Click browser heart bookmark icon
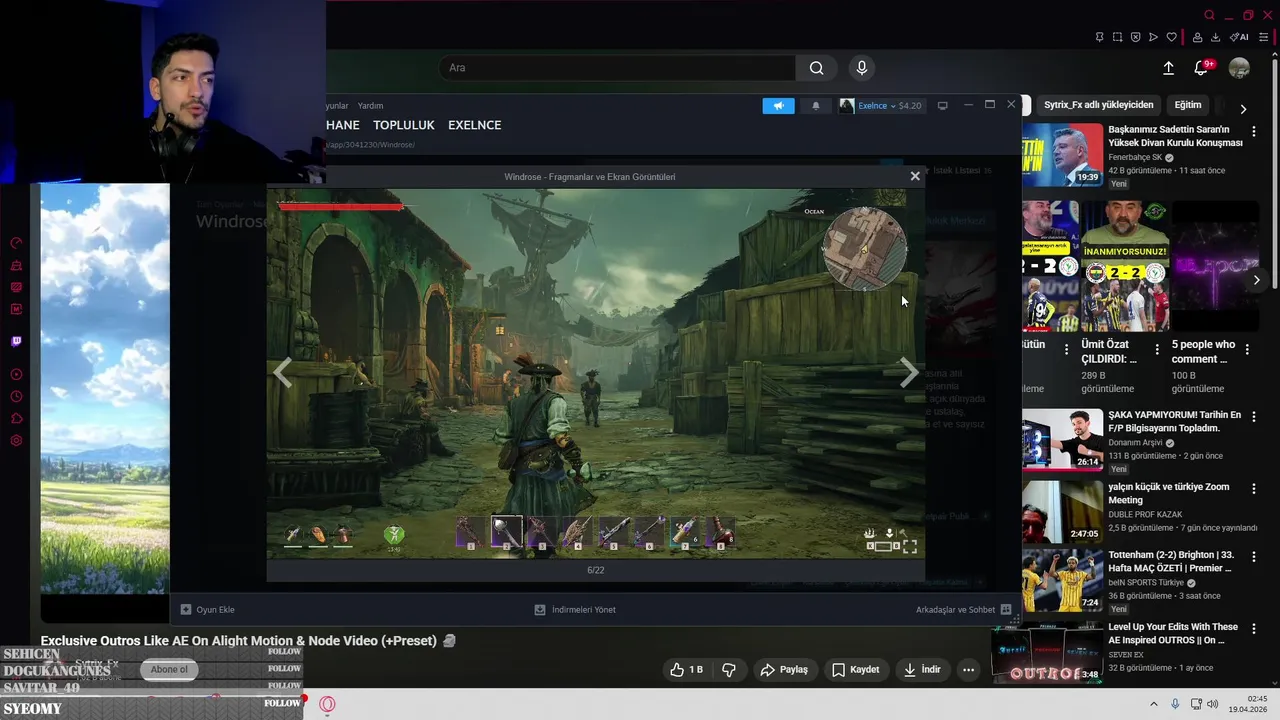Screen dimensions: 1280x720 1171,37
